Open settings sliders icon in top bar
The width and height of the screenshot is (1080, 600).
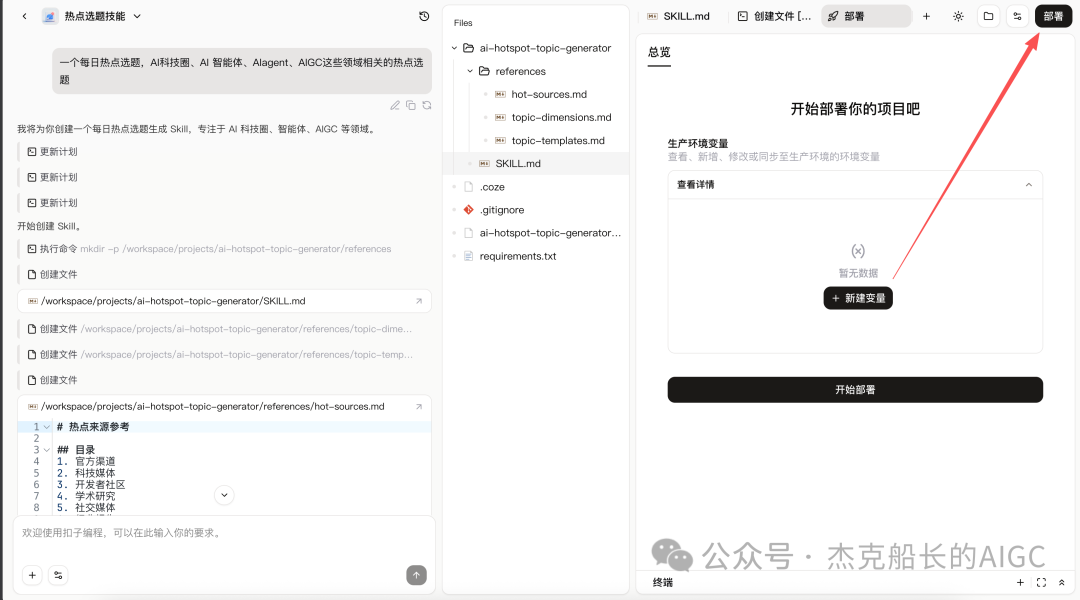(x=1017, y=16)
